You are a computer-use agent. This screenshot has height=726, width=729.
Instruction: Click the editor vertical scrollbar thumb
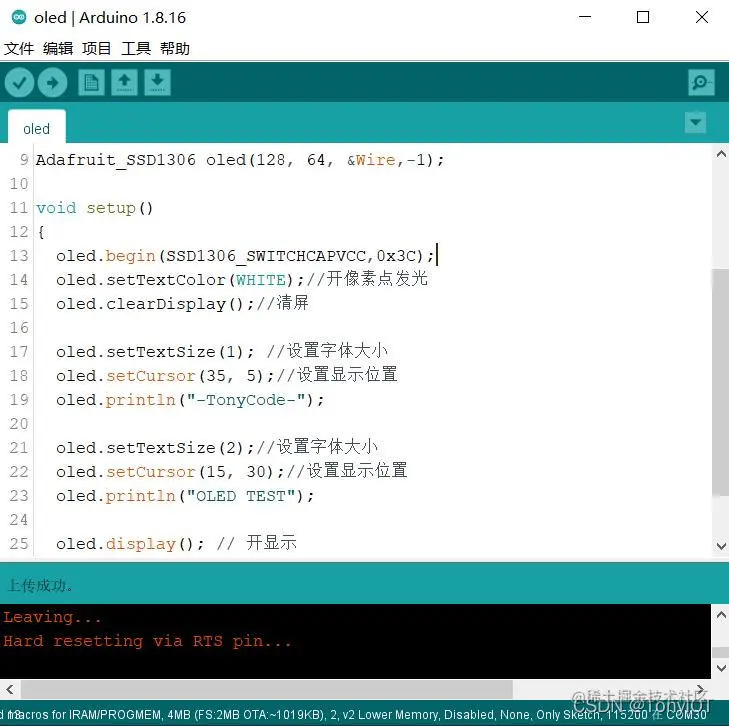720,382
